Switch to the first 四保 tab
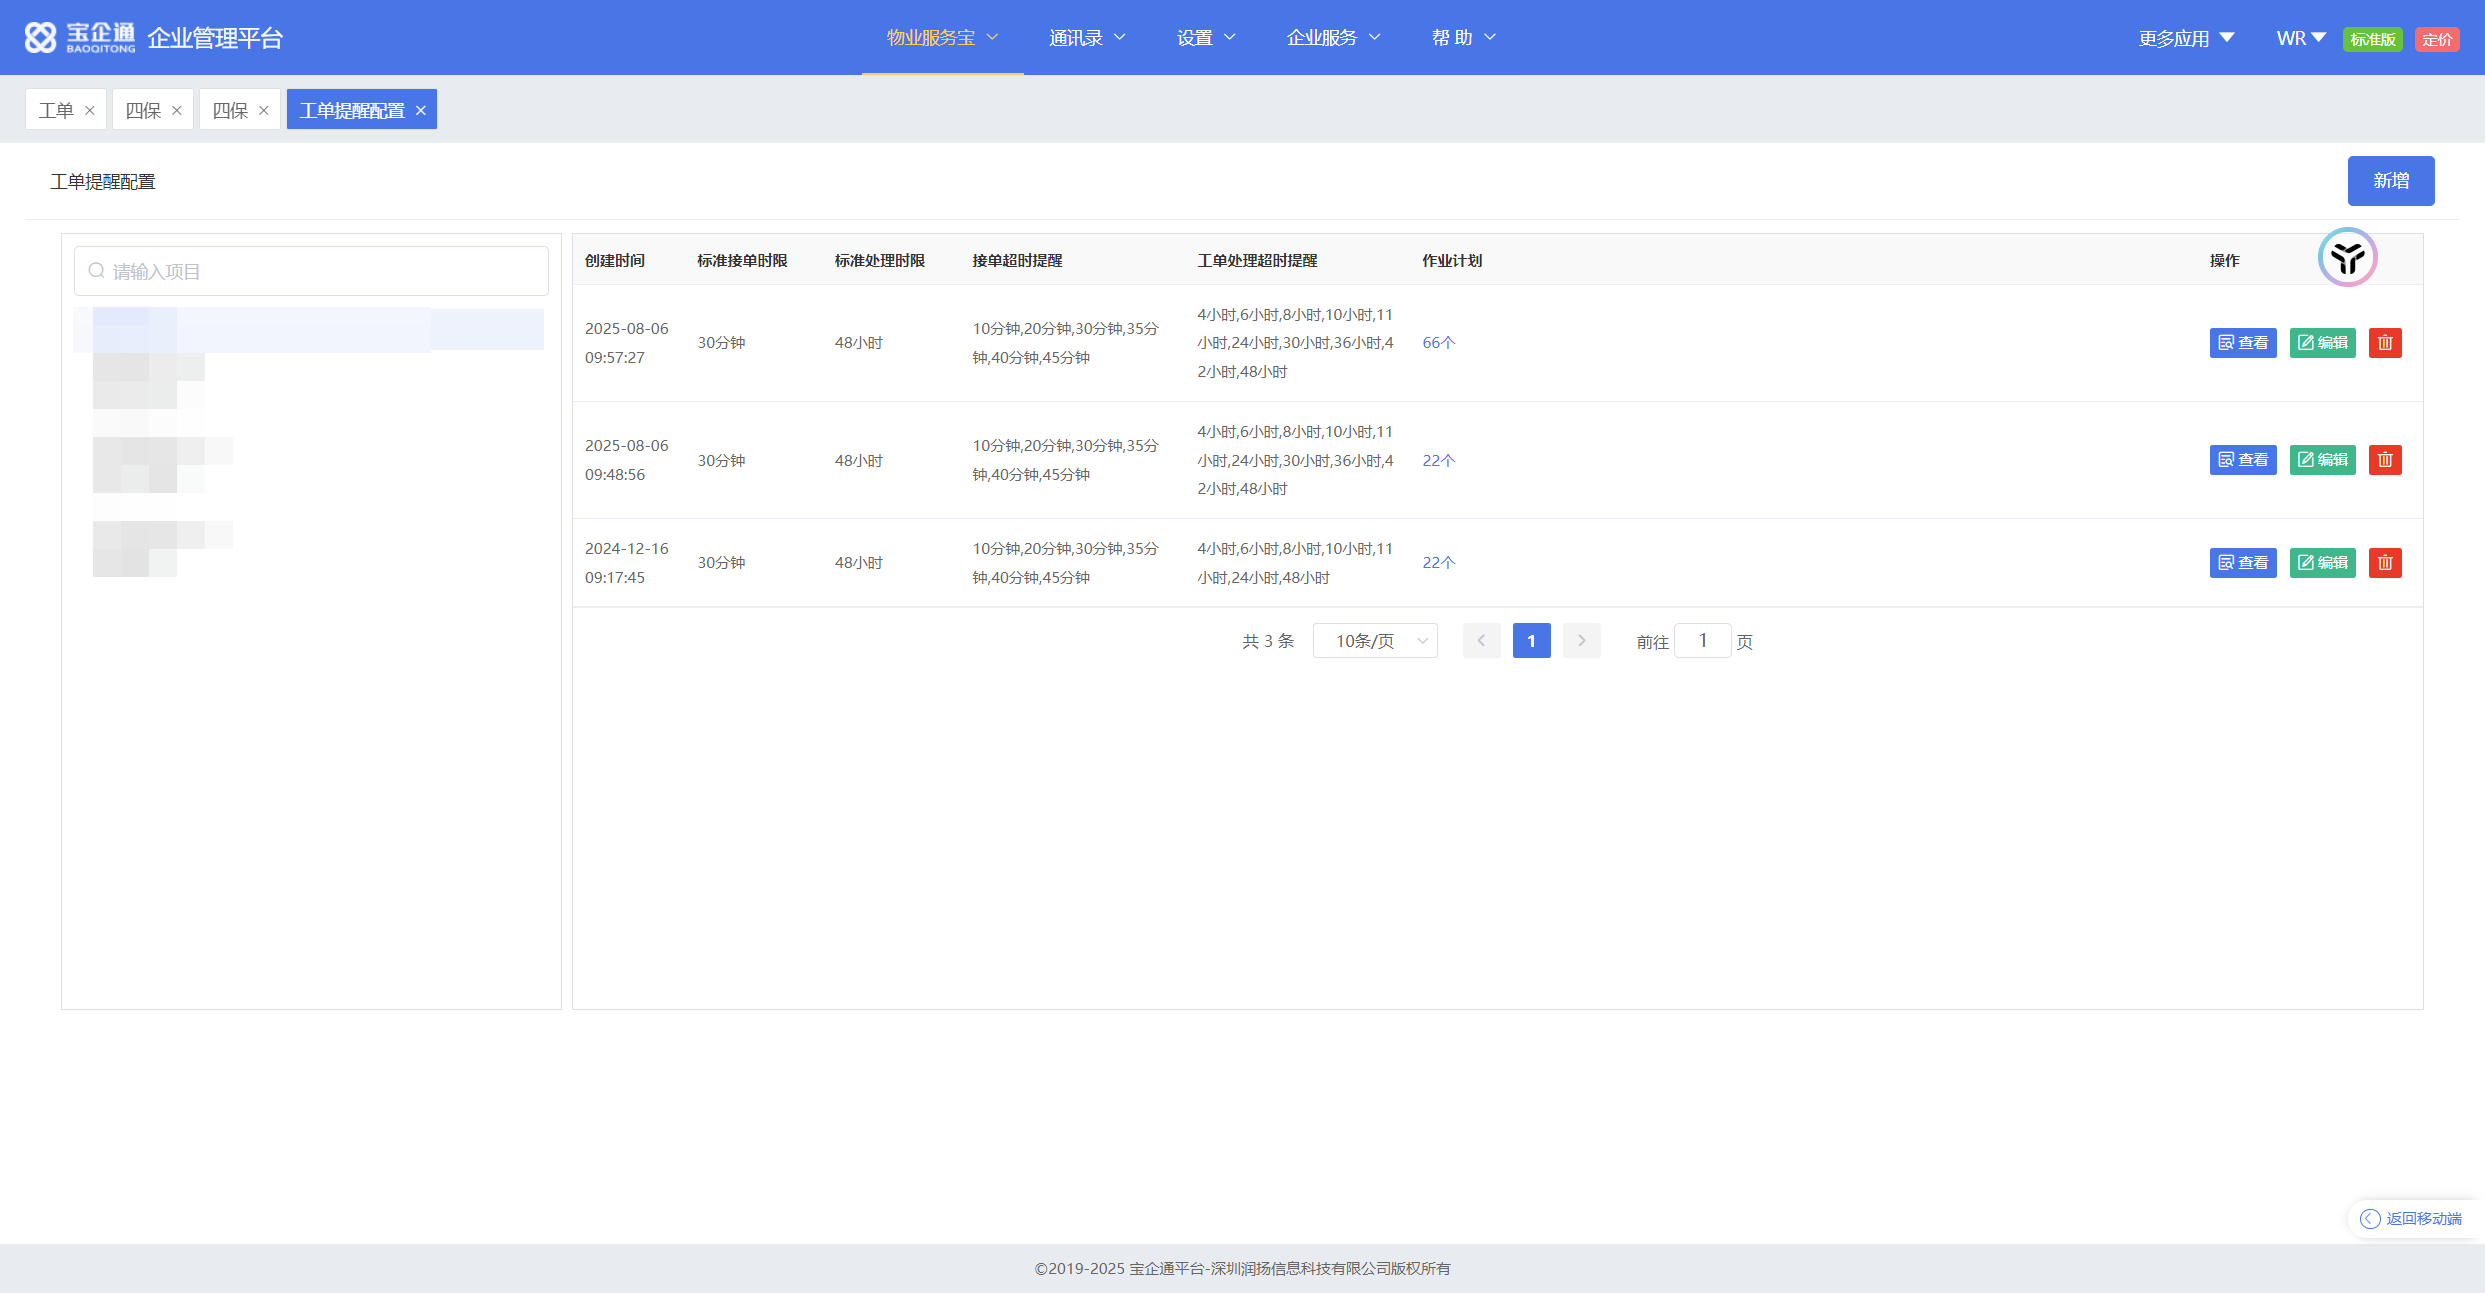Viewport: 2485px width, 1293px height. click(x=143, y=111)
